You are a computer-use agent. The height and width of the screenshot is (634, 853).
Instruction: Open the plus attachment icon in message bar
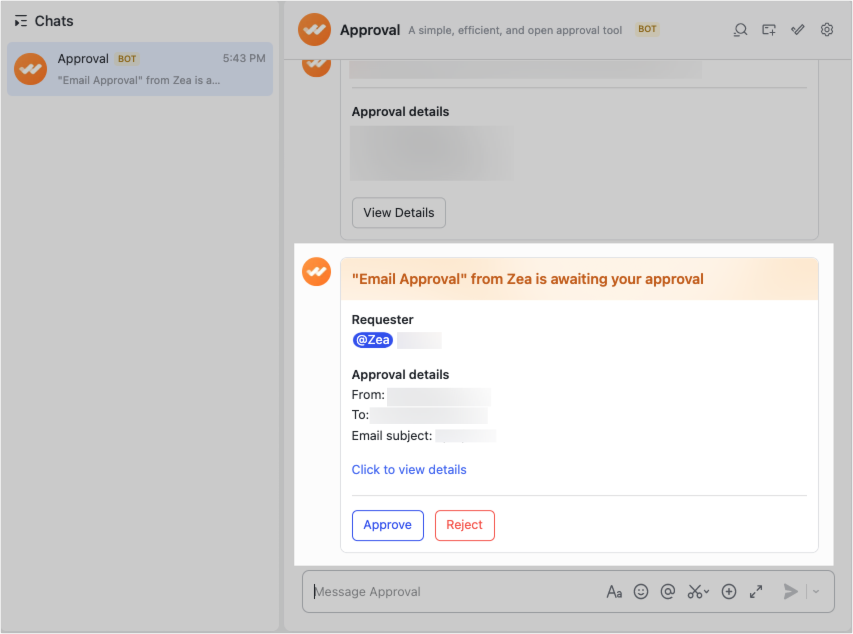click(x=729, y=591)
